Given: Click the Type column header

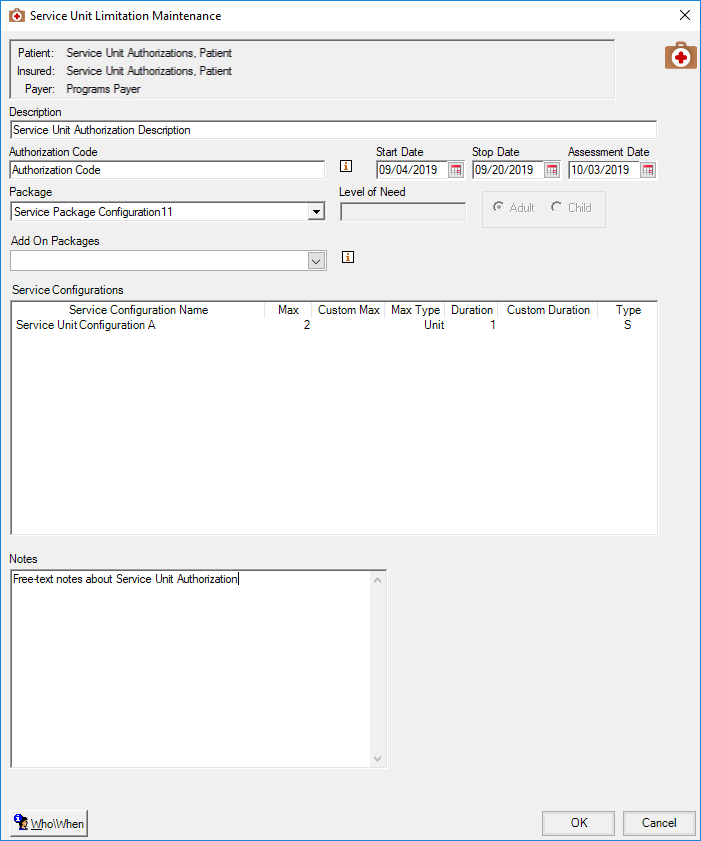Looking at the screenshot, I should pos(628,310).
